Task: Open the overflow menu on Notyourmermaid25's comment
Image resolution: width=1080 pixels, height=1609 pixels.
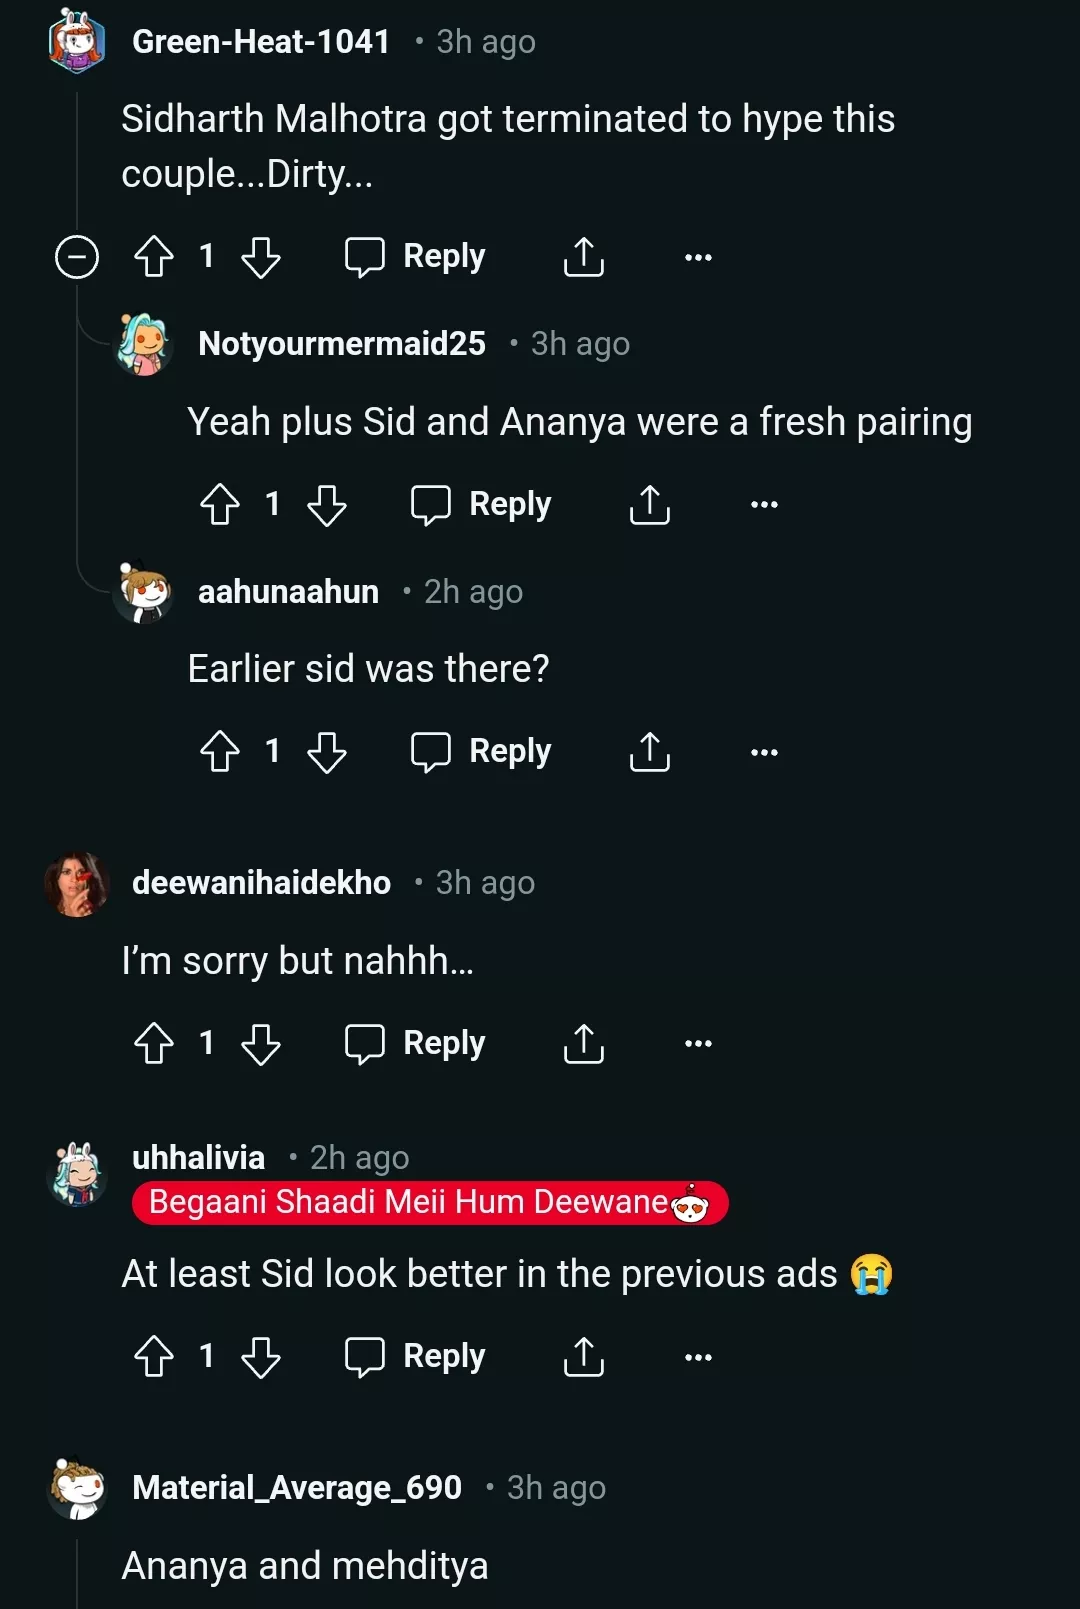Action: pos(763,505)
